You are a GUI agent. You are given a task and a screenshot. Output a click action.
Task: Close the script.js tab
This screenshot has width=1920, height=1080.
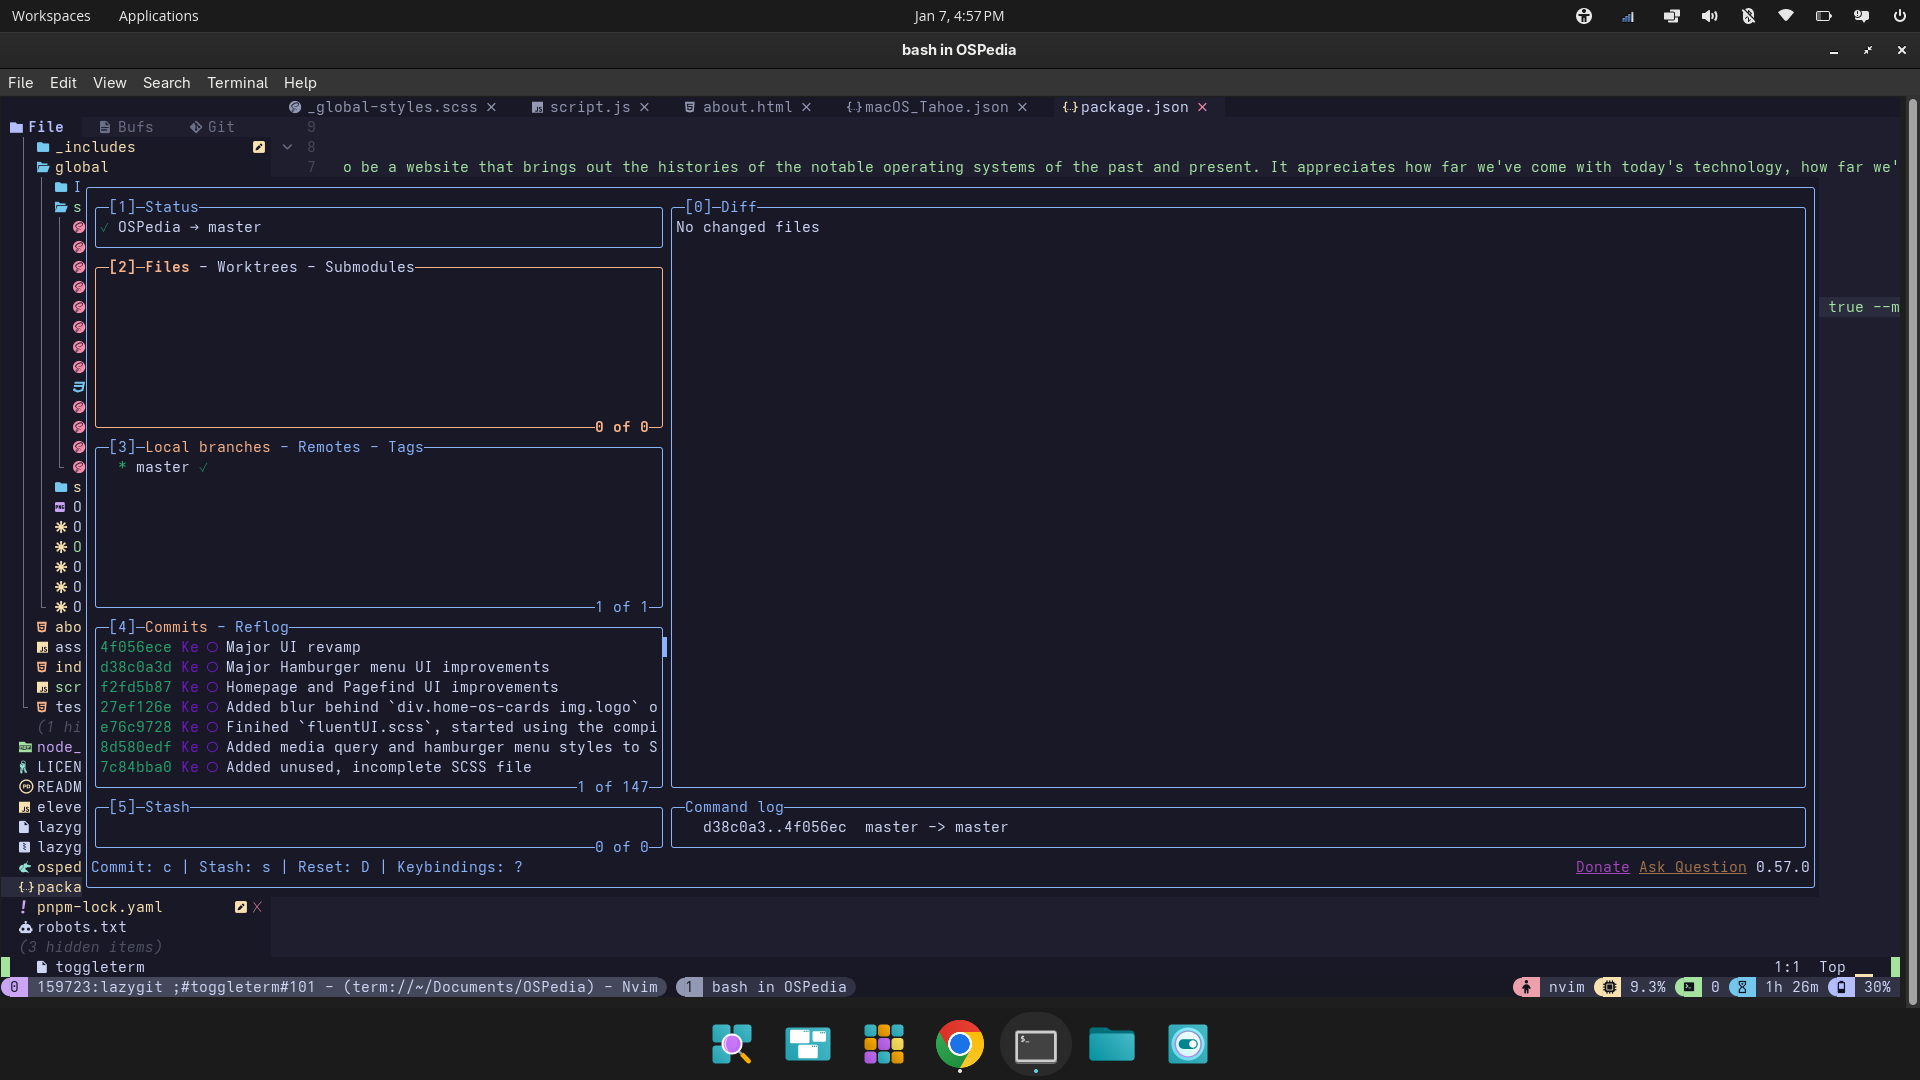click(x=645, y=107)
